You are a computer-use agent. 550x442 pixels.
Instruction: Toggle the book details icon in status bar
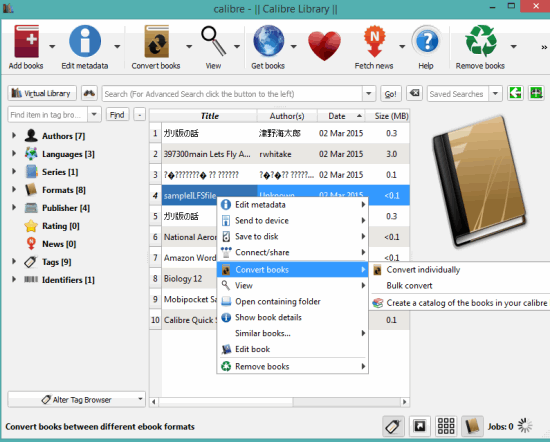pyautogui.click(x=472, y=426)
